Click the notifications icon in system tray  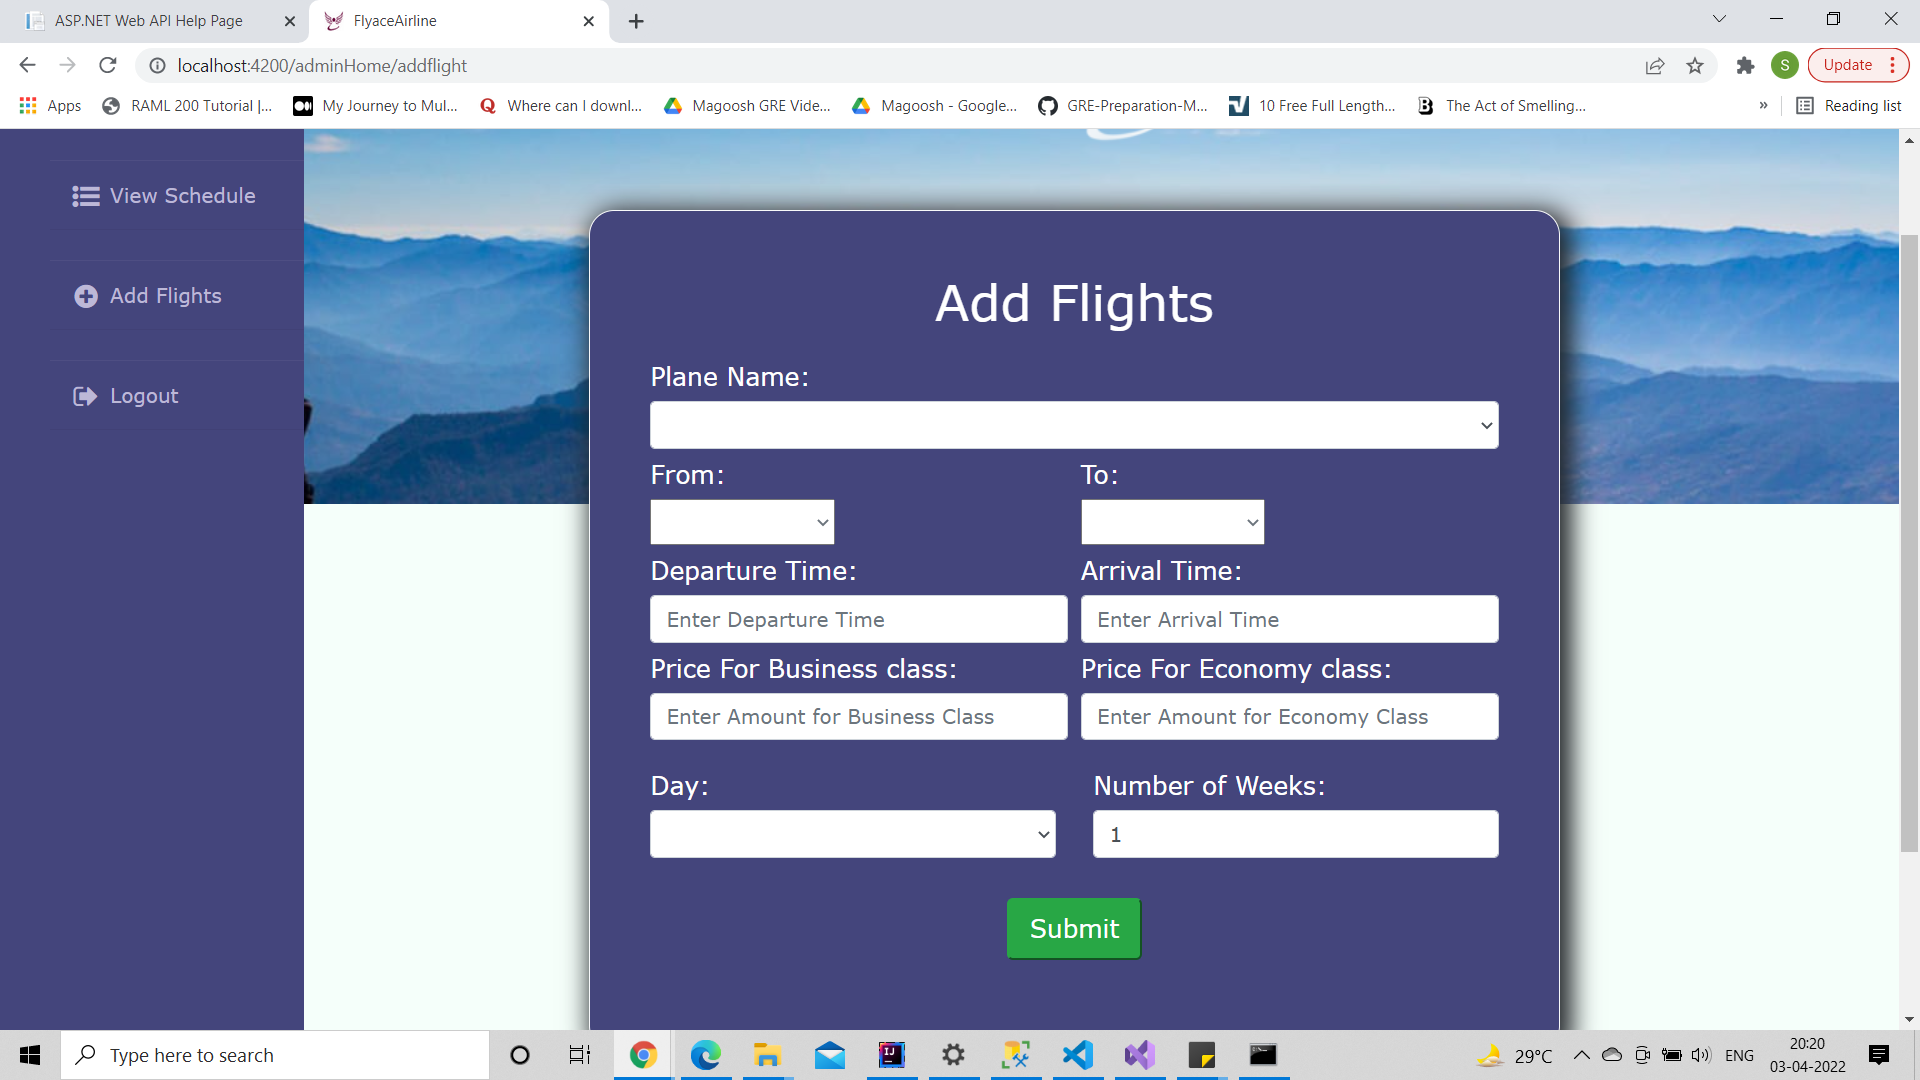1878,1055
